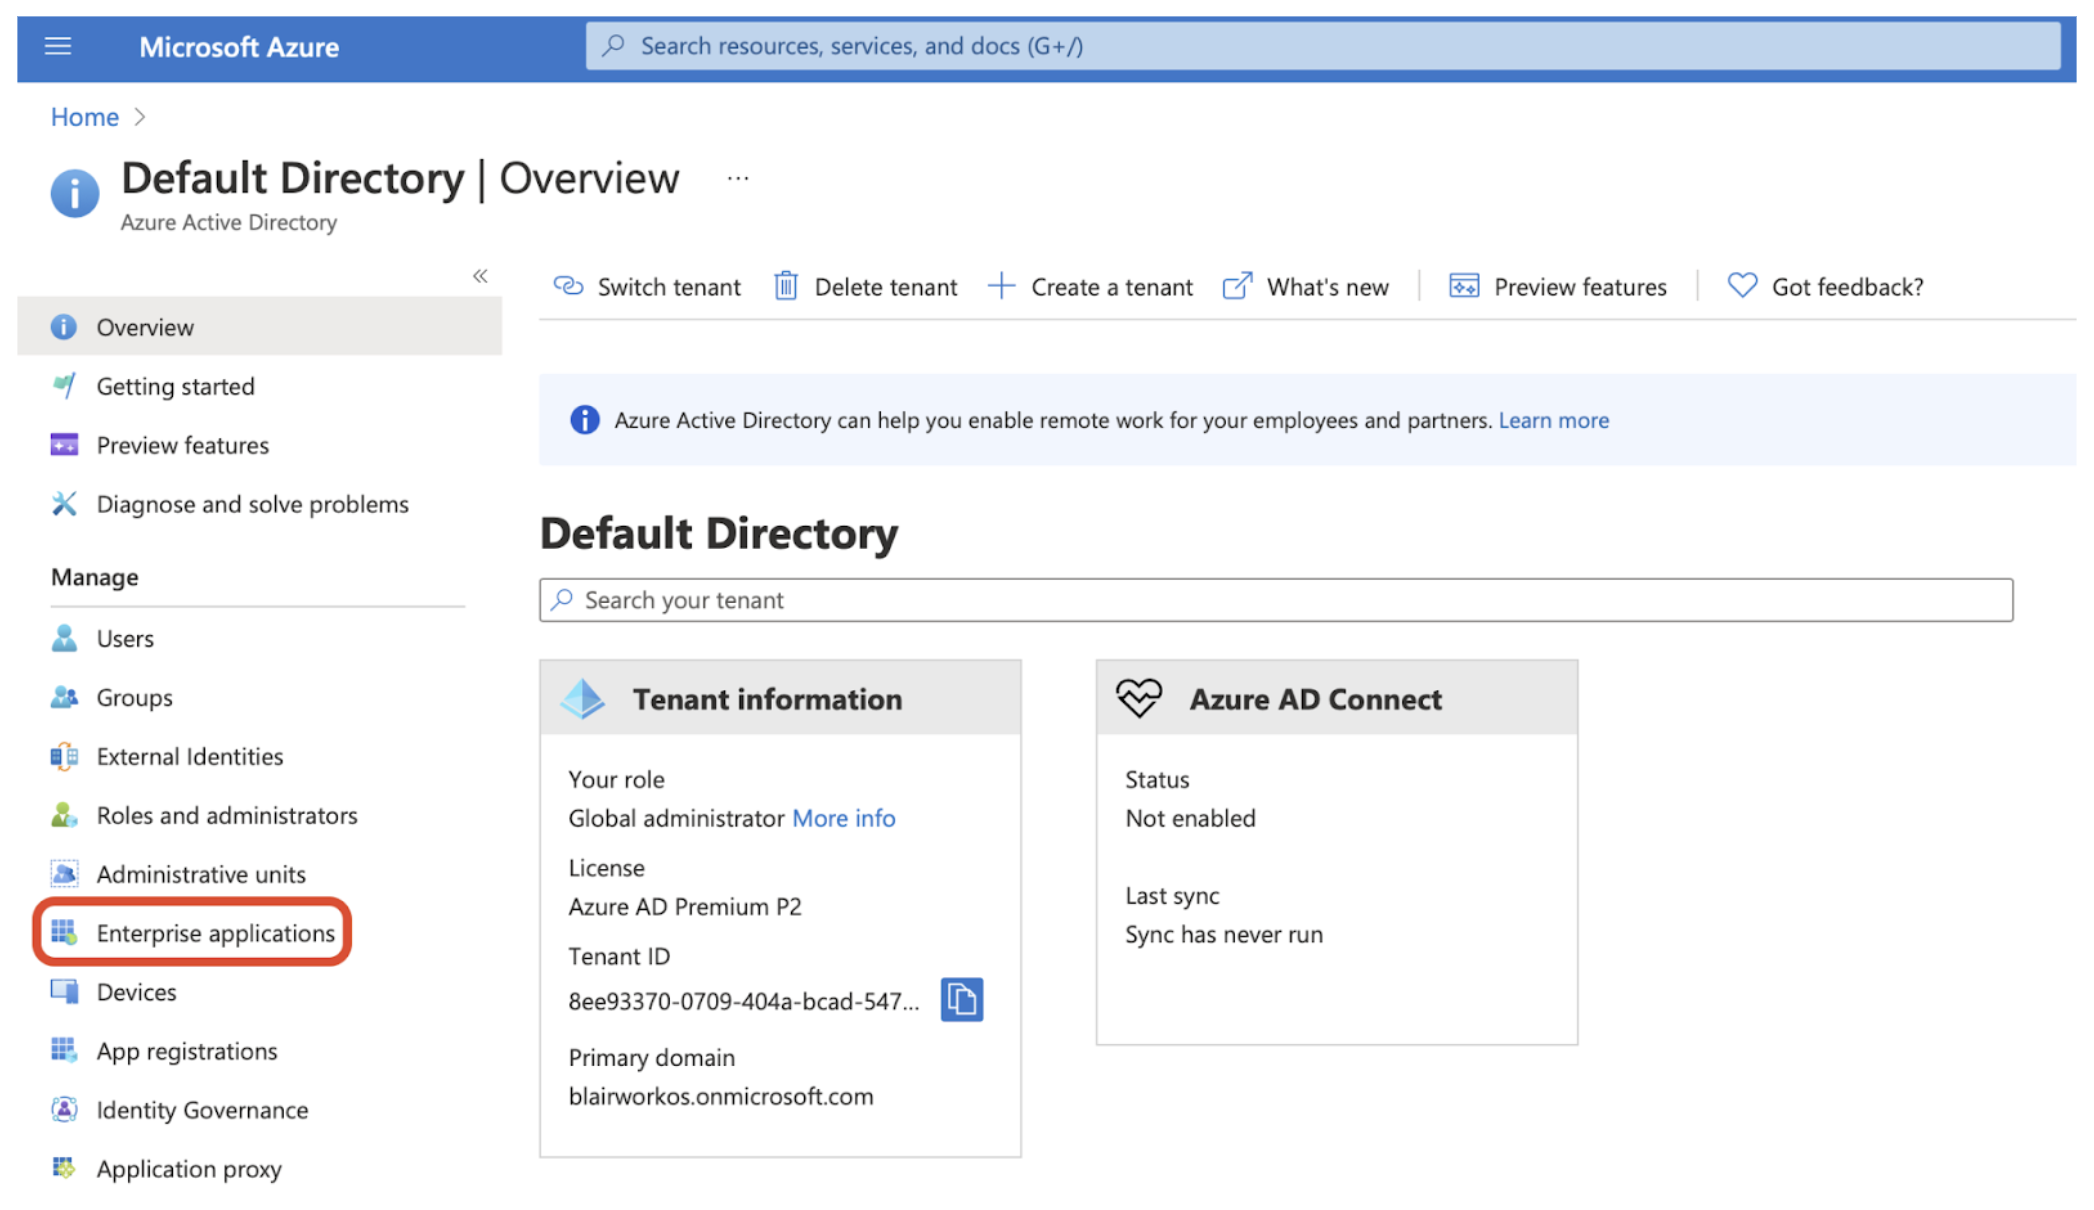2094x1210 pixels.
Task: Click What's new in the toolbar
Action: pos(1305,287)
